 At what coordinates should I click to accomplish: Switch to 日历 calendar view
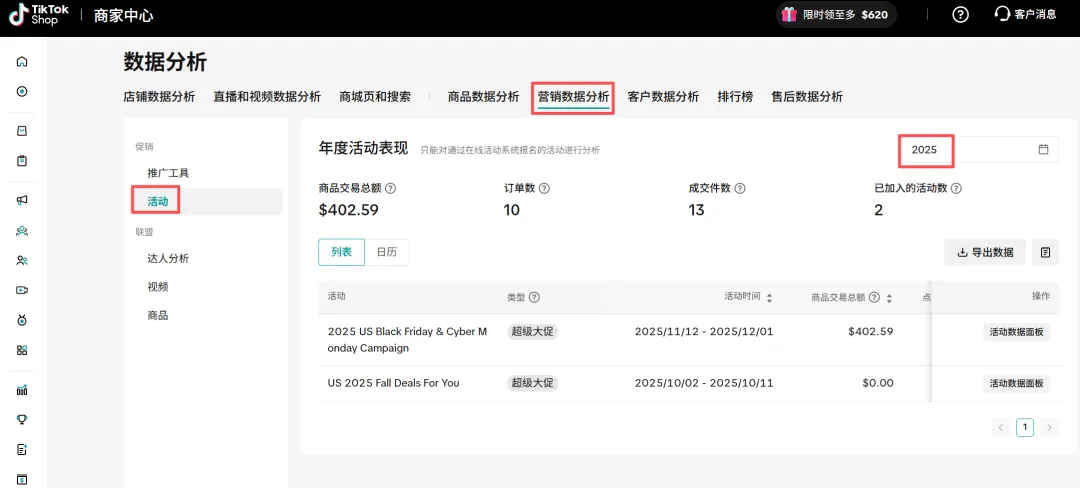click(386, 253)
